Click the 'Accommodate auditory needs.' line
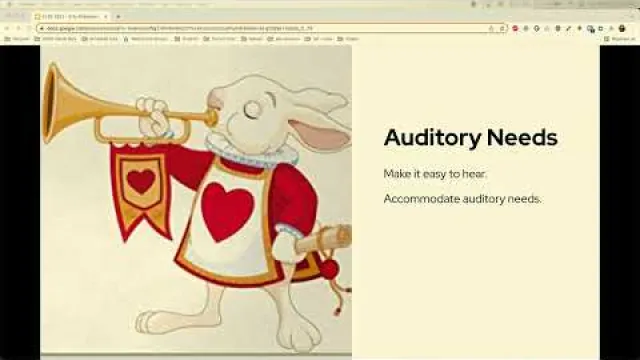The height and width of the screenshot is (360, 640). coord(462,199)
